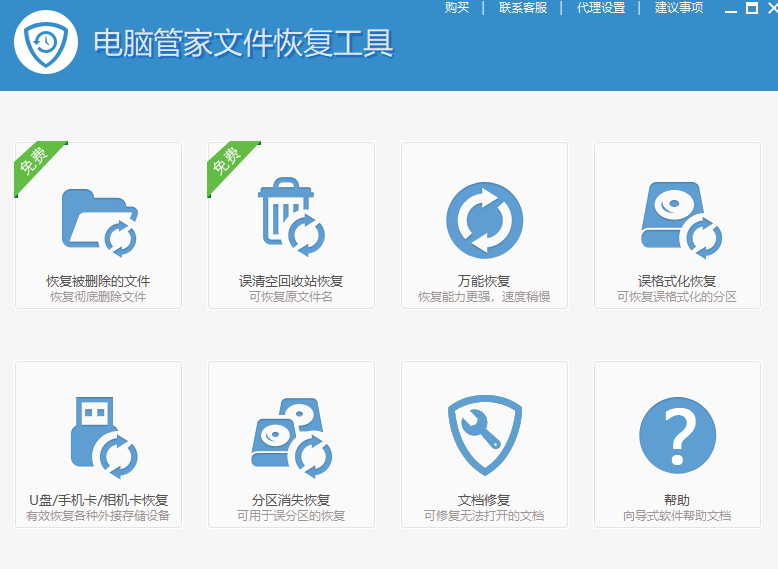Click the lost partition dual-disk icon
The image size is (778, 569).
coord(291,438)
